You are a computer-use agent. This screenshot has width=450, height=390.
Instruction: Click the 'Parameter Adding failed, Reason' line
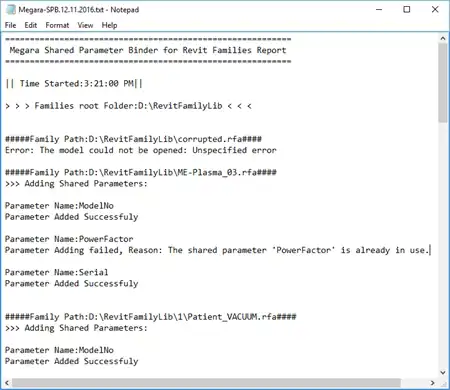click(x=217, y=250)
